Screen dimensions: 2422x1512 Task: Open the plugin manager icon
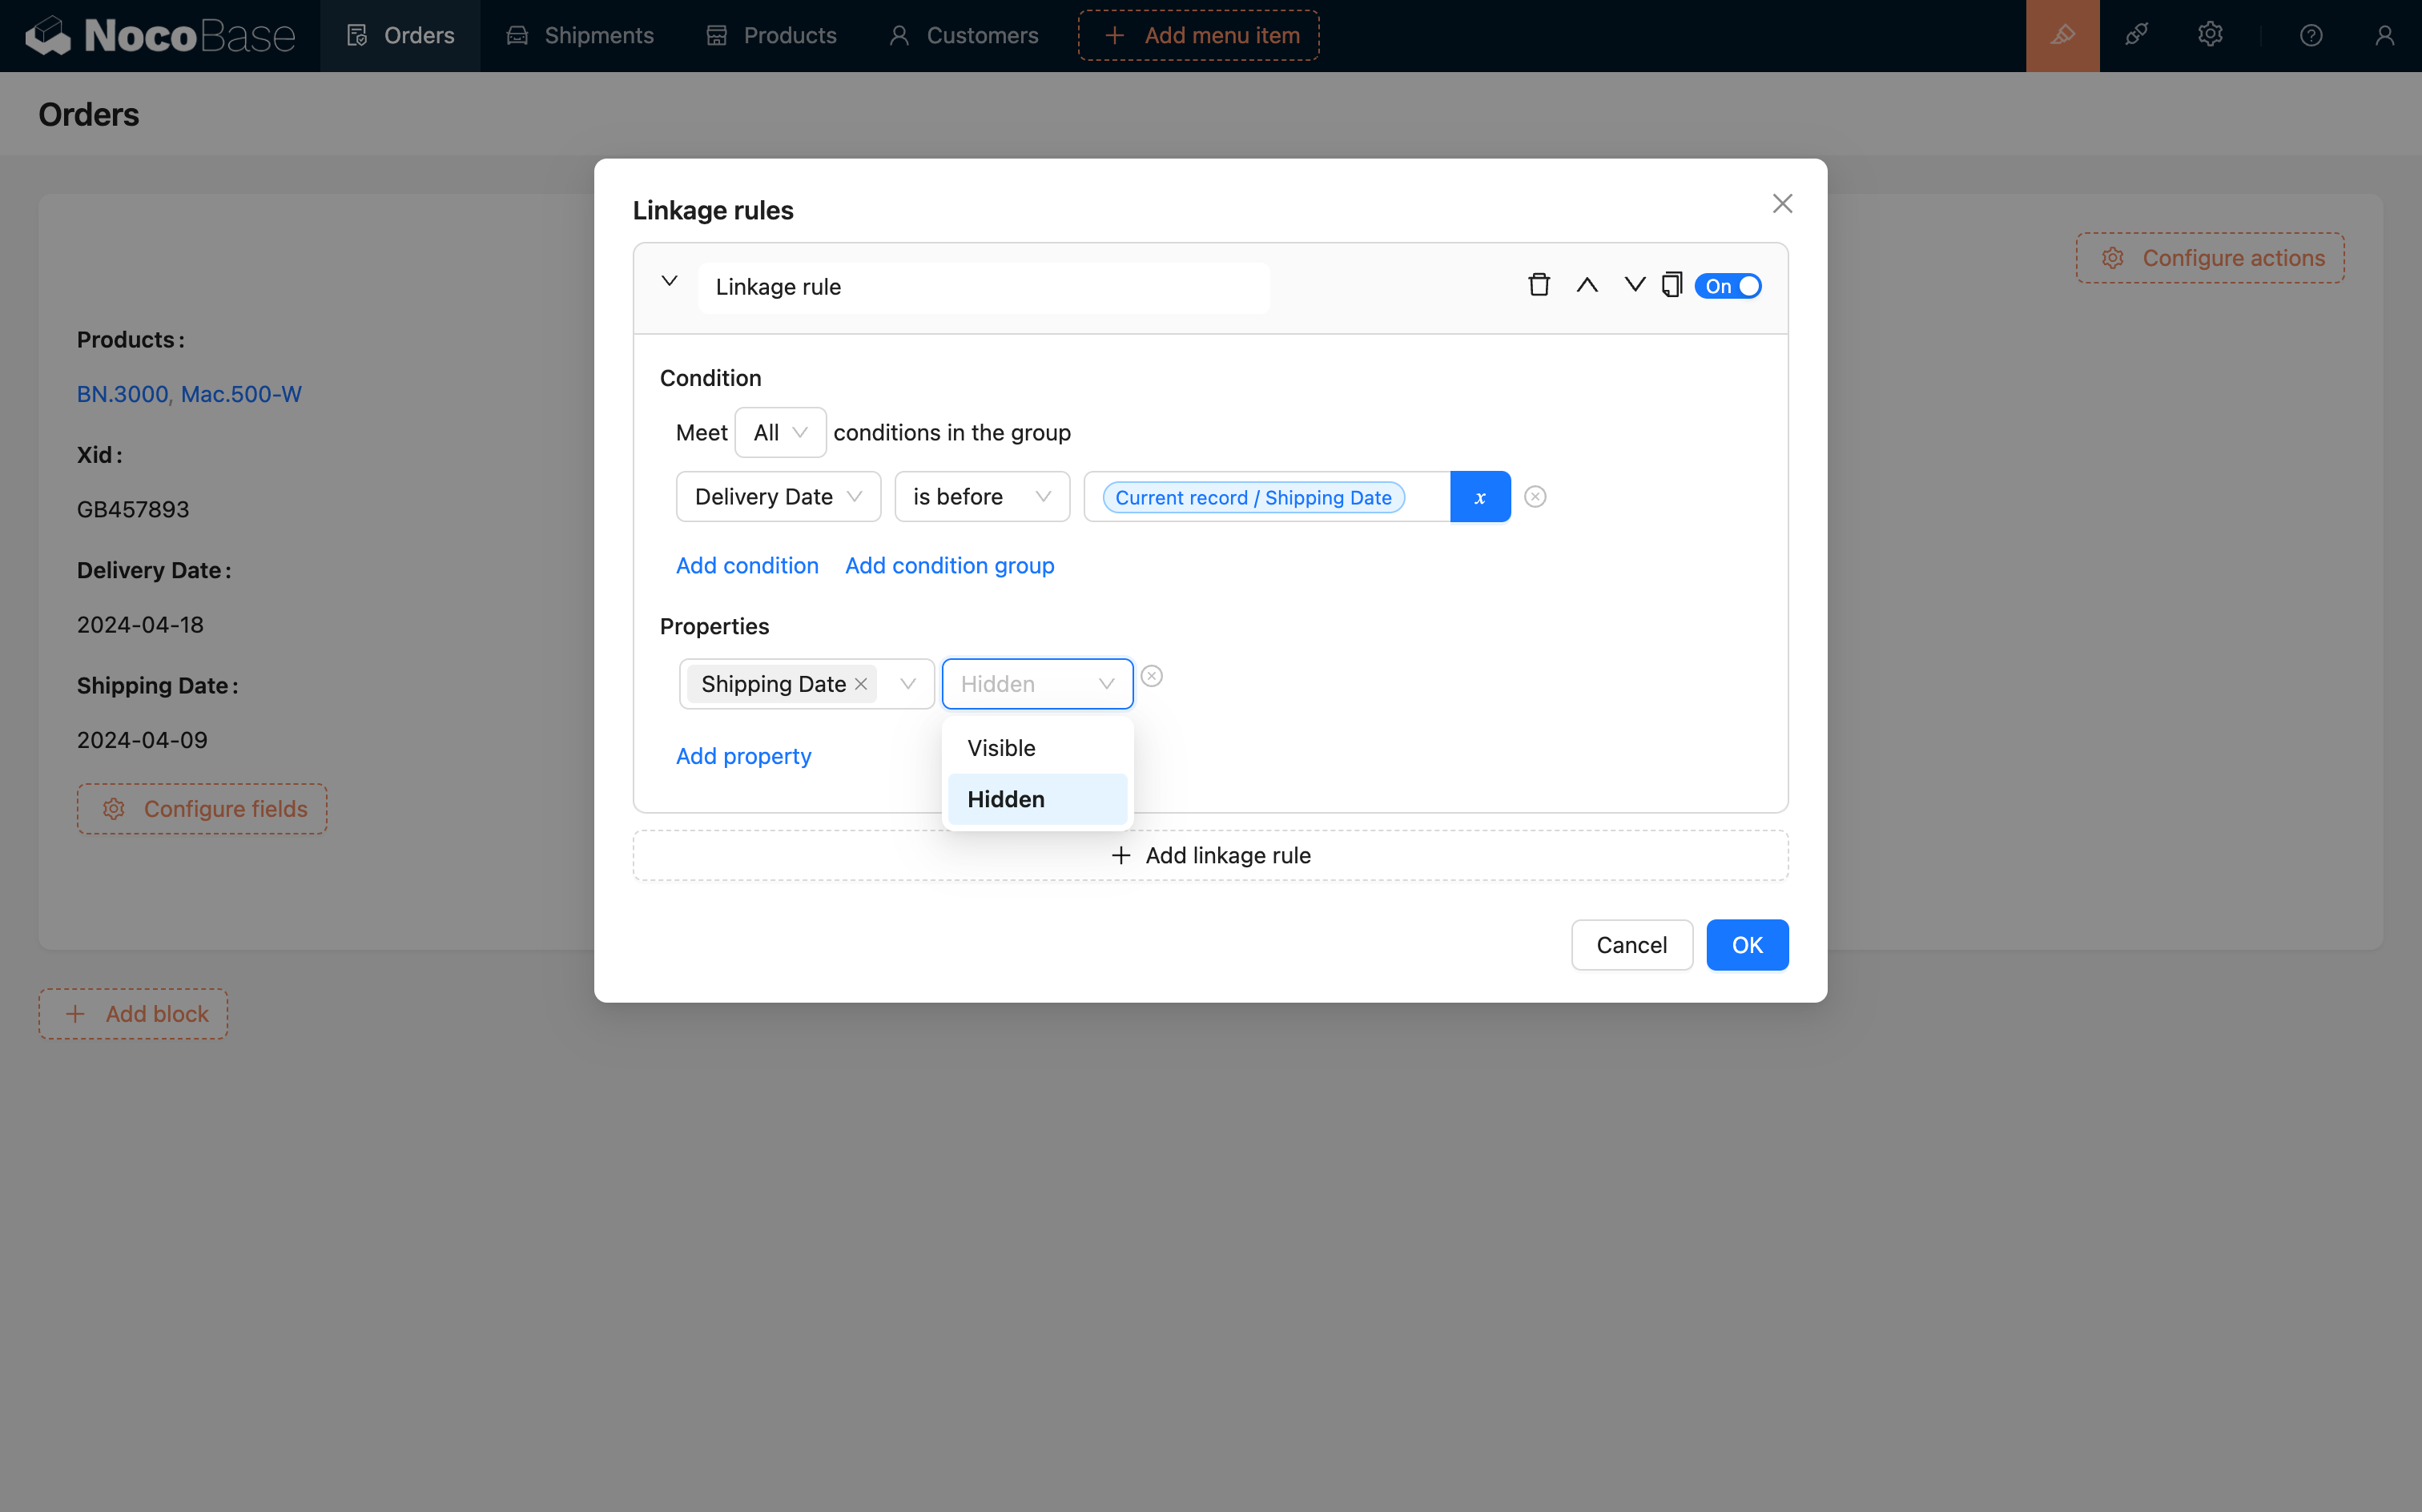(x=2137, y=35)
